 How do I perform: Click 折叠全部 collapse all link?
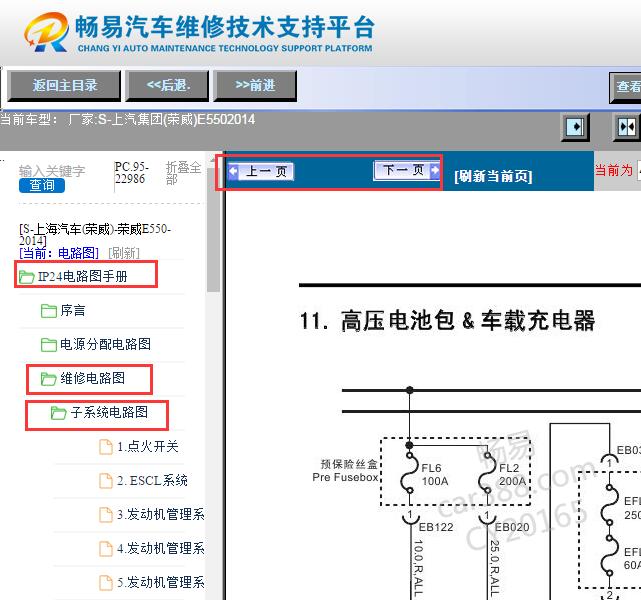183,173
